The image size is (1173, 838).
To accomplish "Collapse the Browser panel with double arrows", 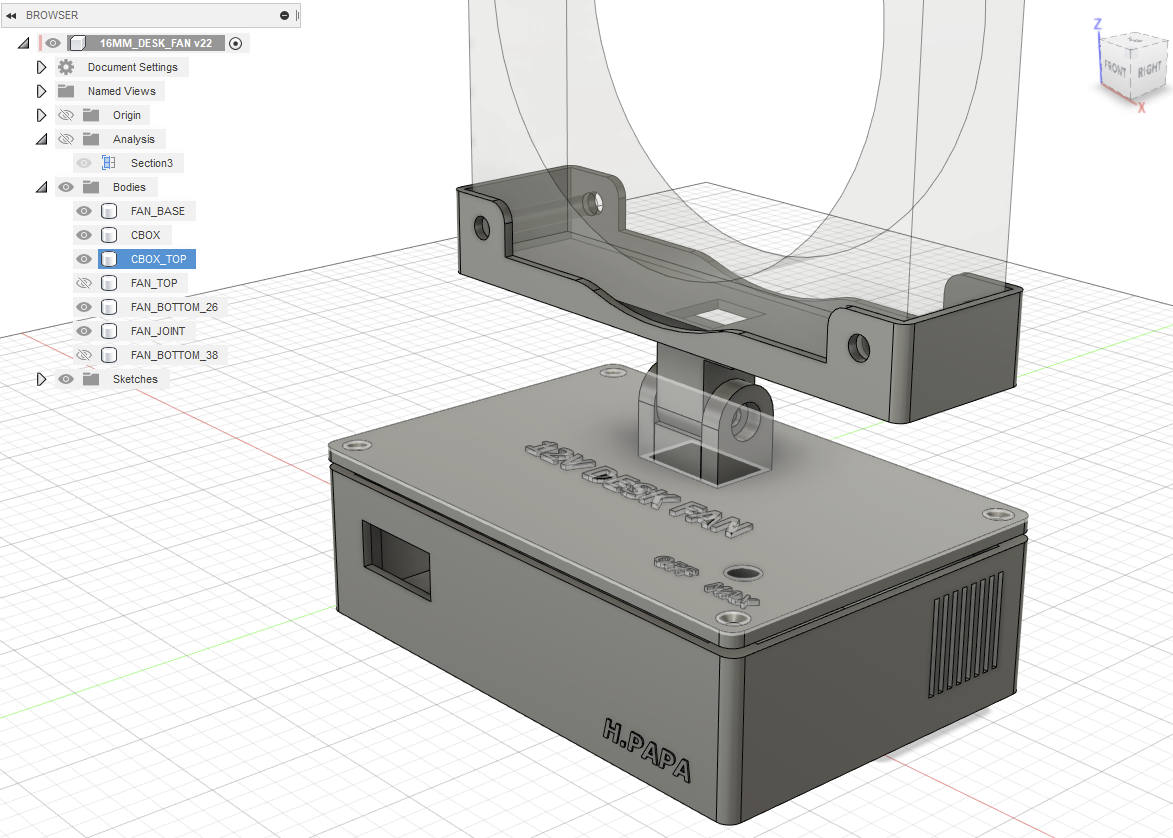I will [11, 15].
